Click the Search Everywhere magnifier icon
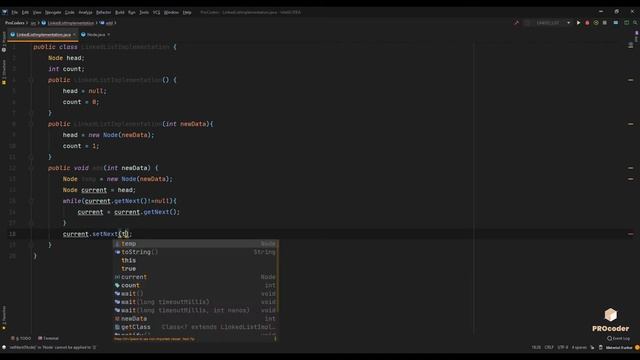Screen dimensions: 640x360 tap(635, 23)
